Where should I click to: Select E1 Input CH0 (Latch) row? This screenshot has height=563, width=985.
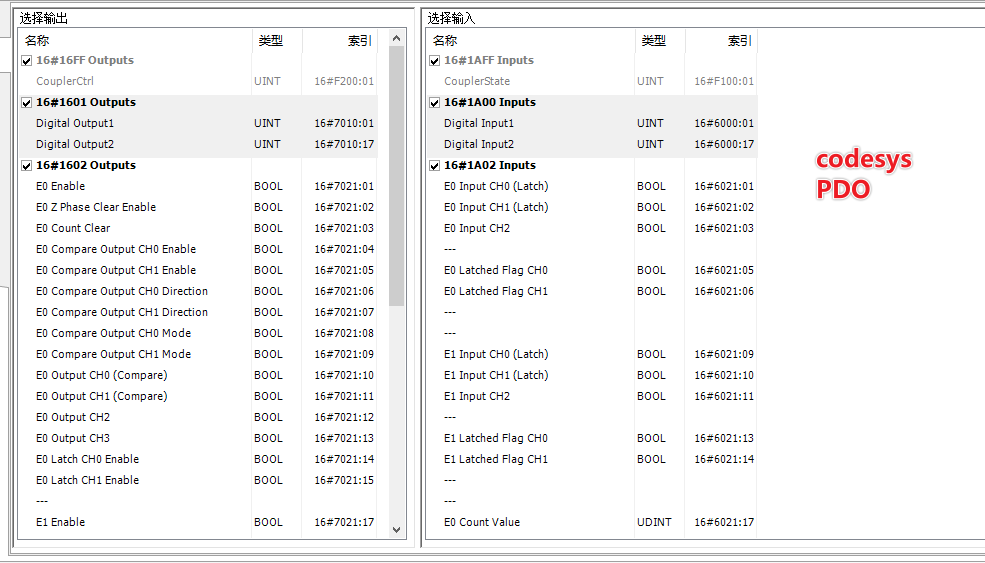click(x=592, y=354)
